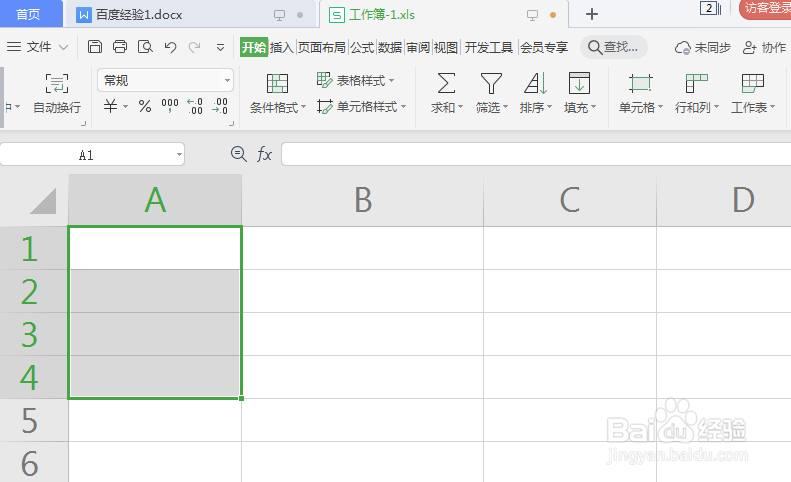Click cell A3
791x482 pixels.
point(155,334)
